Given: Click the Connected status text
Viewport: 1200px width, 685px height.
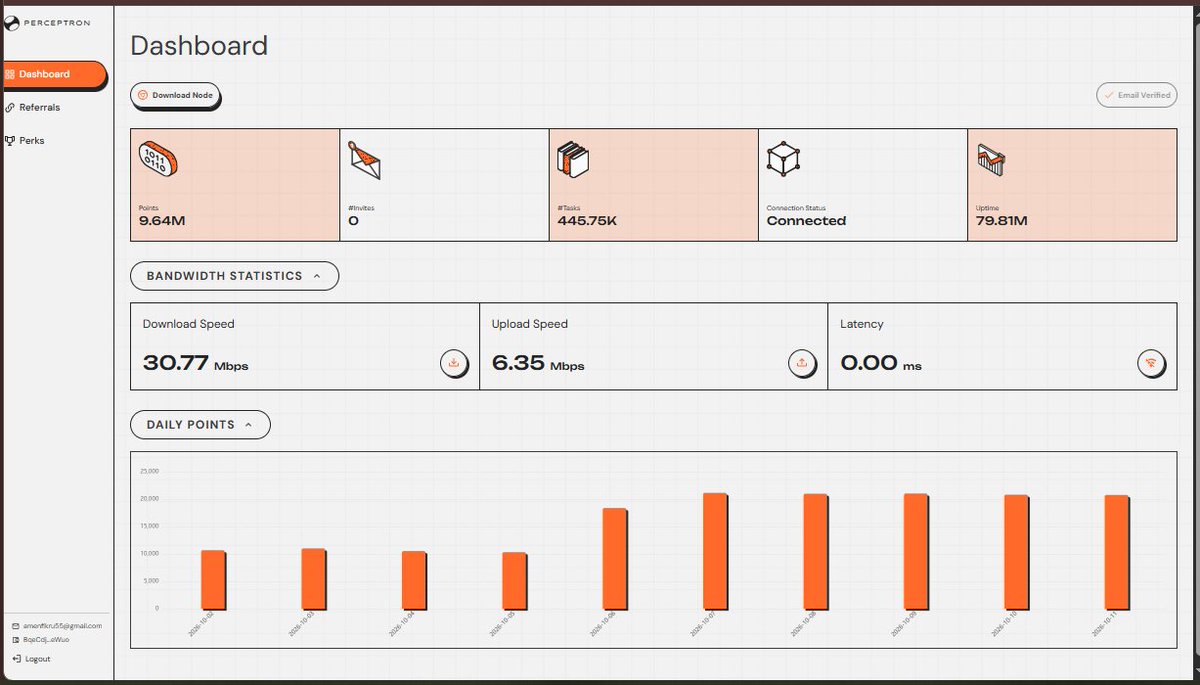Looking at the screenshot, I should [806, 221].
